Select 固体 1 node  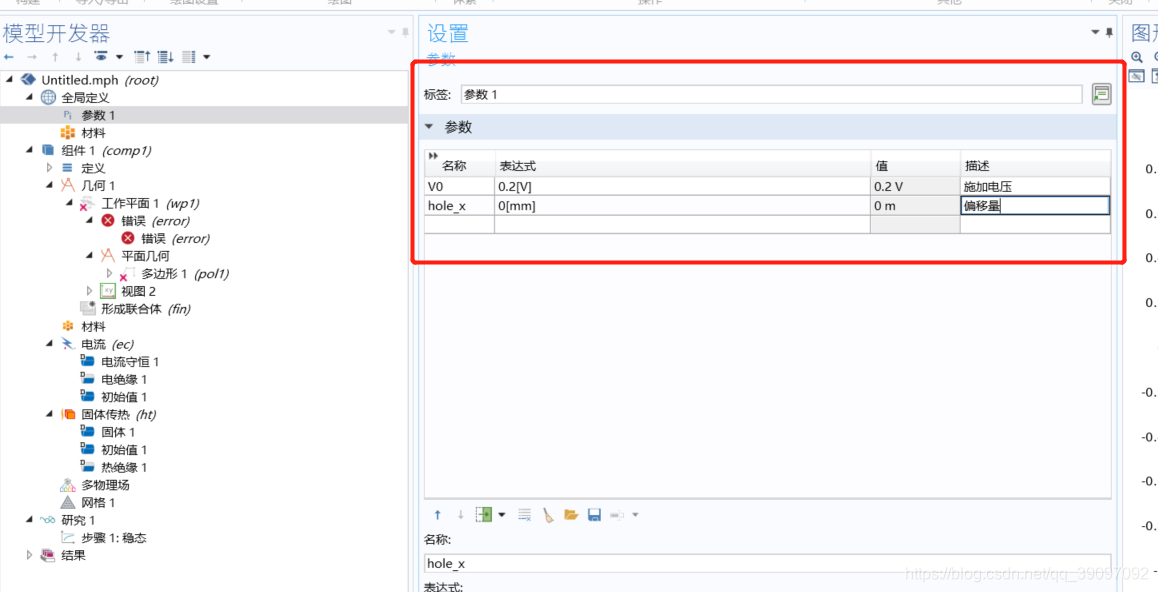pyautogui.click(x=118, y=433)
